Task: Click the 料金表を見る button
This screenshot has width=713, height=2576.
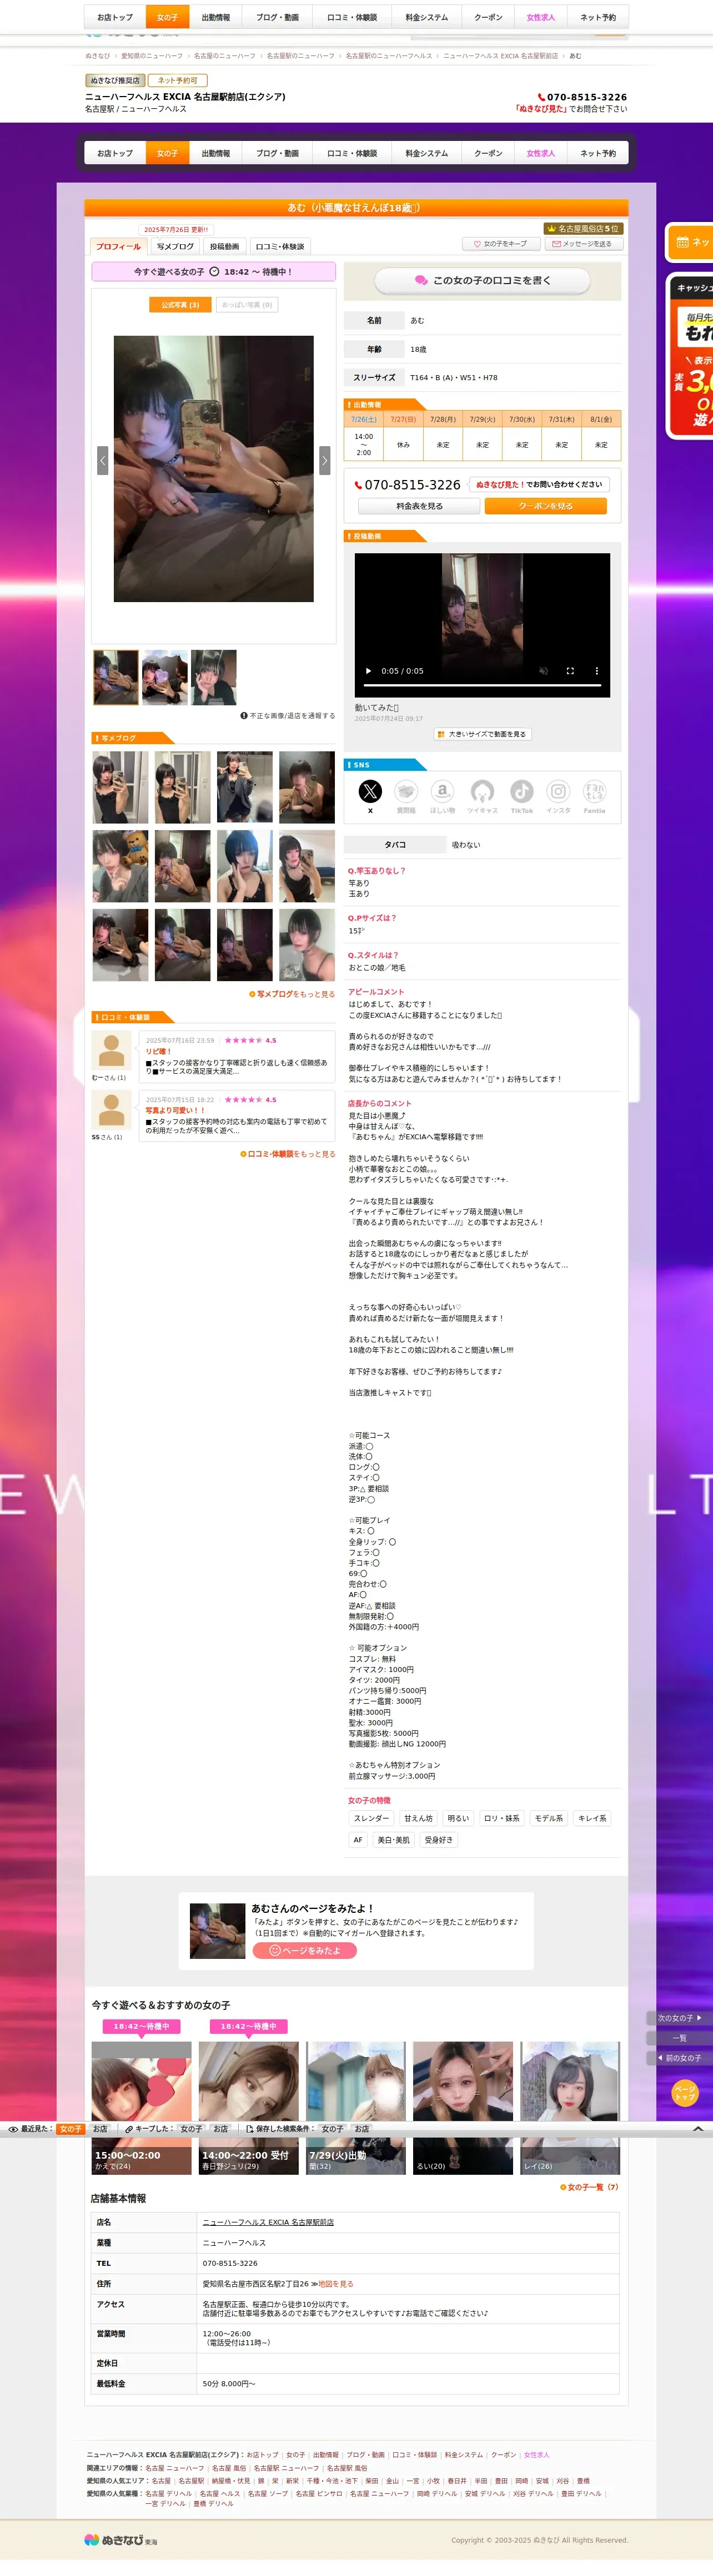Action: coord(419,506)
